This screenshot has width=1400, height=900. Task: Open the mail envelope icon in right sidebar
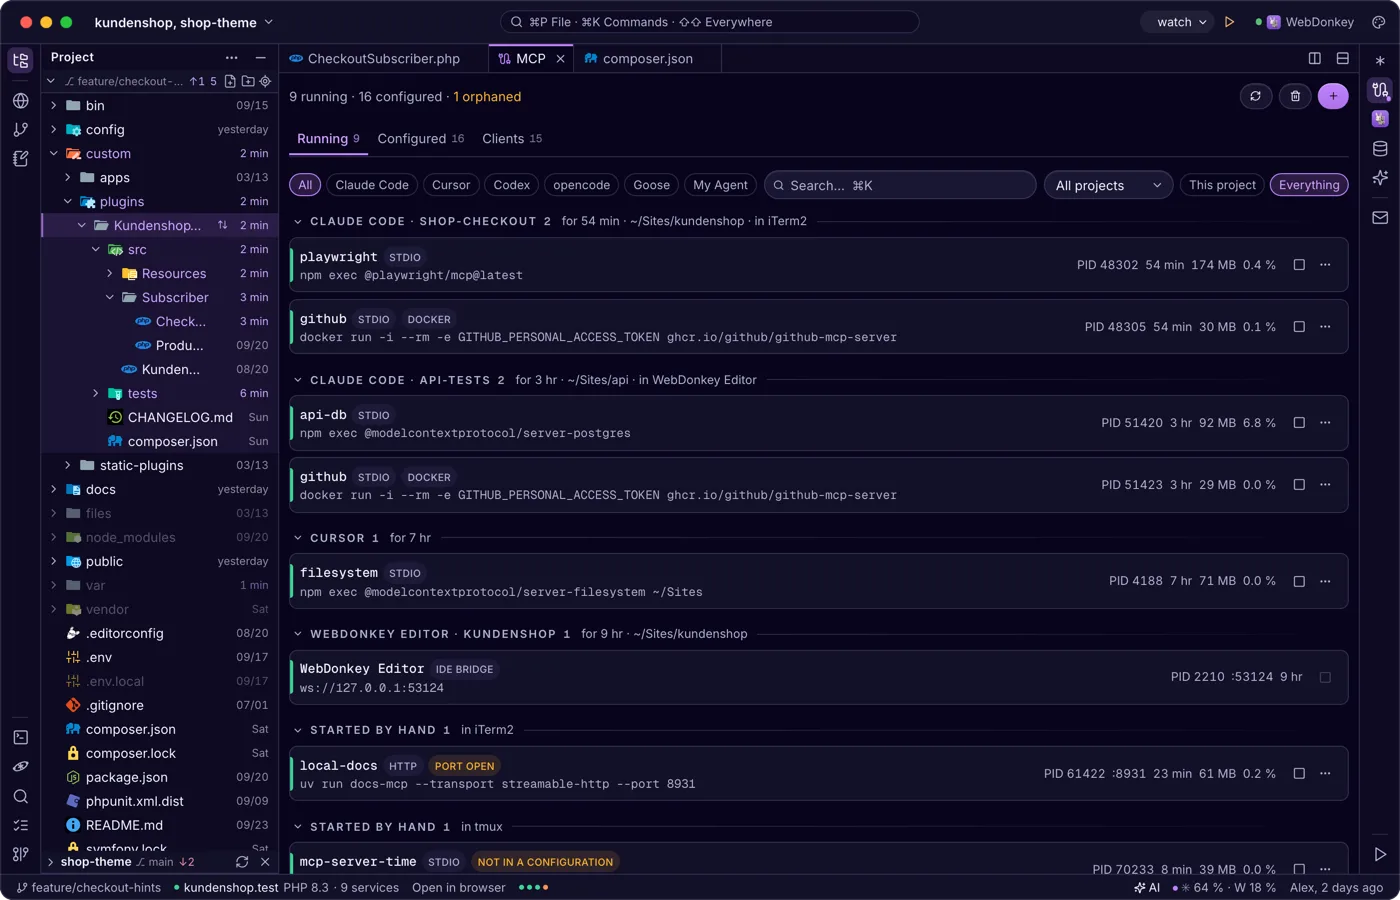[1380, 217]
